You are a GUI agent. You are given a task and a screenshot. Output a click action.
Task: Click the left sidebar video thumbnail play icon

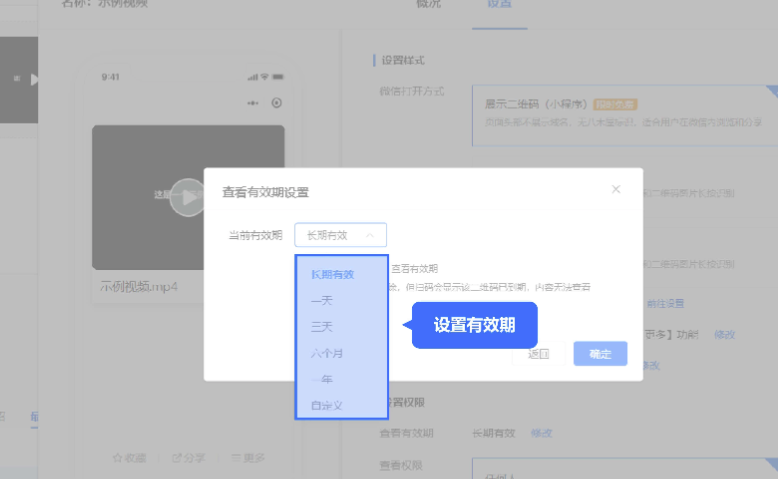[x=33, y=79]
